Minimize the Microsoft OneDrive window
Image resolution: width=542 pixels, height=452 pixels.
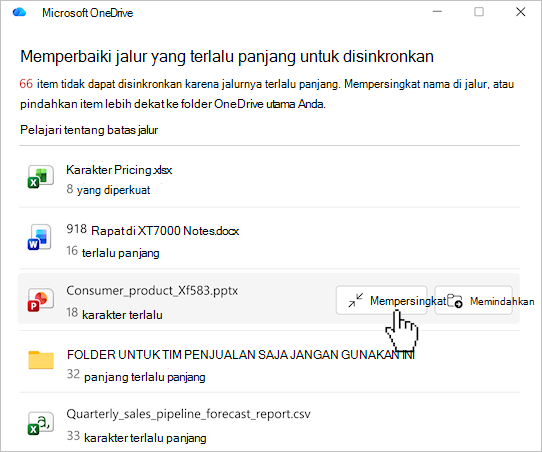pyautogui.click(x=437, y=12)
